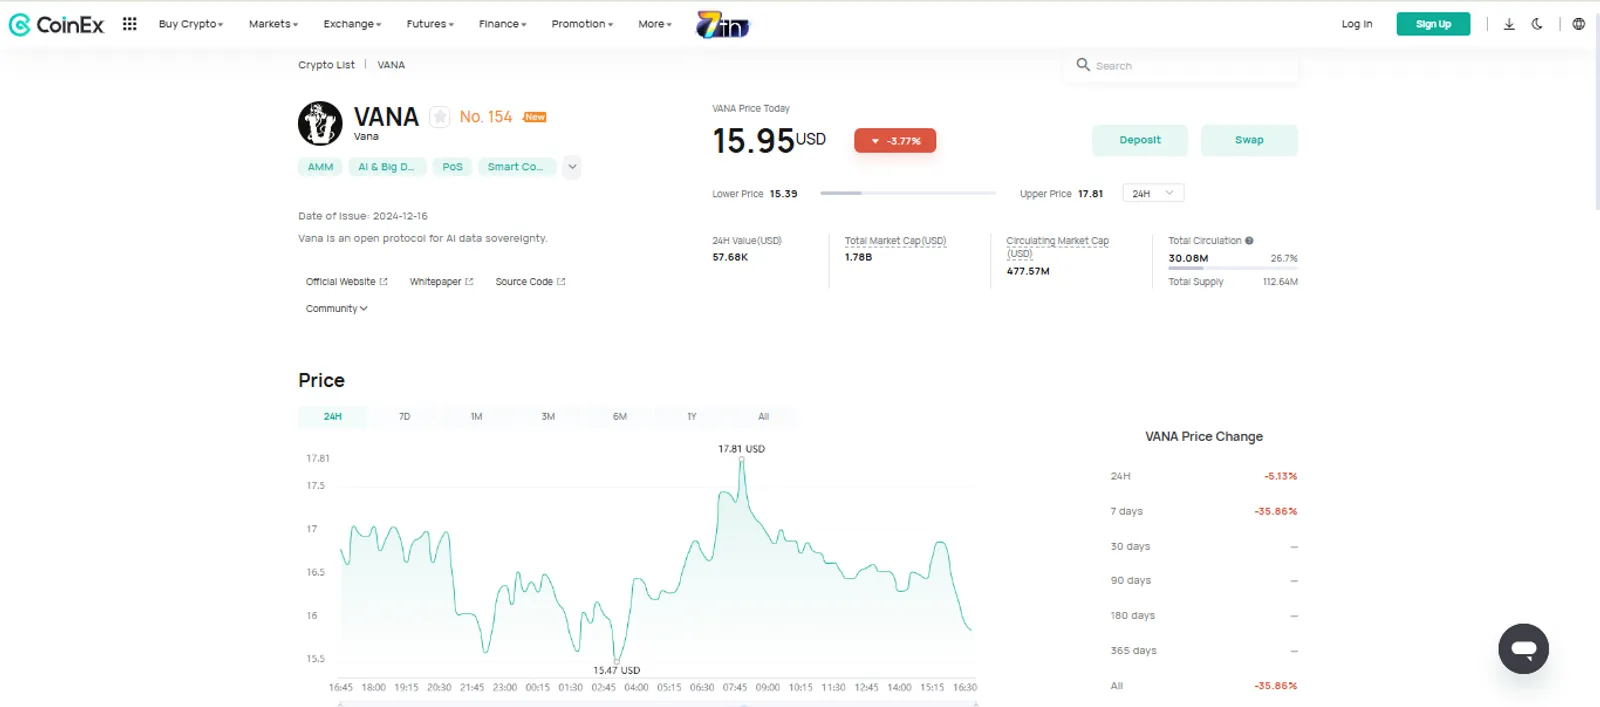Expand the Finance menu
The width and height of the screenshot is (1600, 707).
point(502,24)
